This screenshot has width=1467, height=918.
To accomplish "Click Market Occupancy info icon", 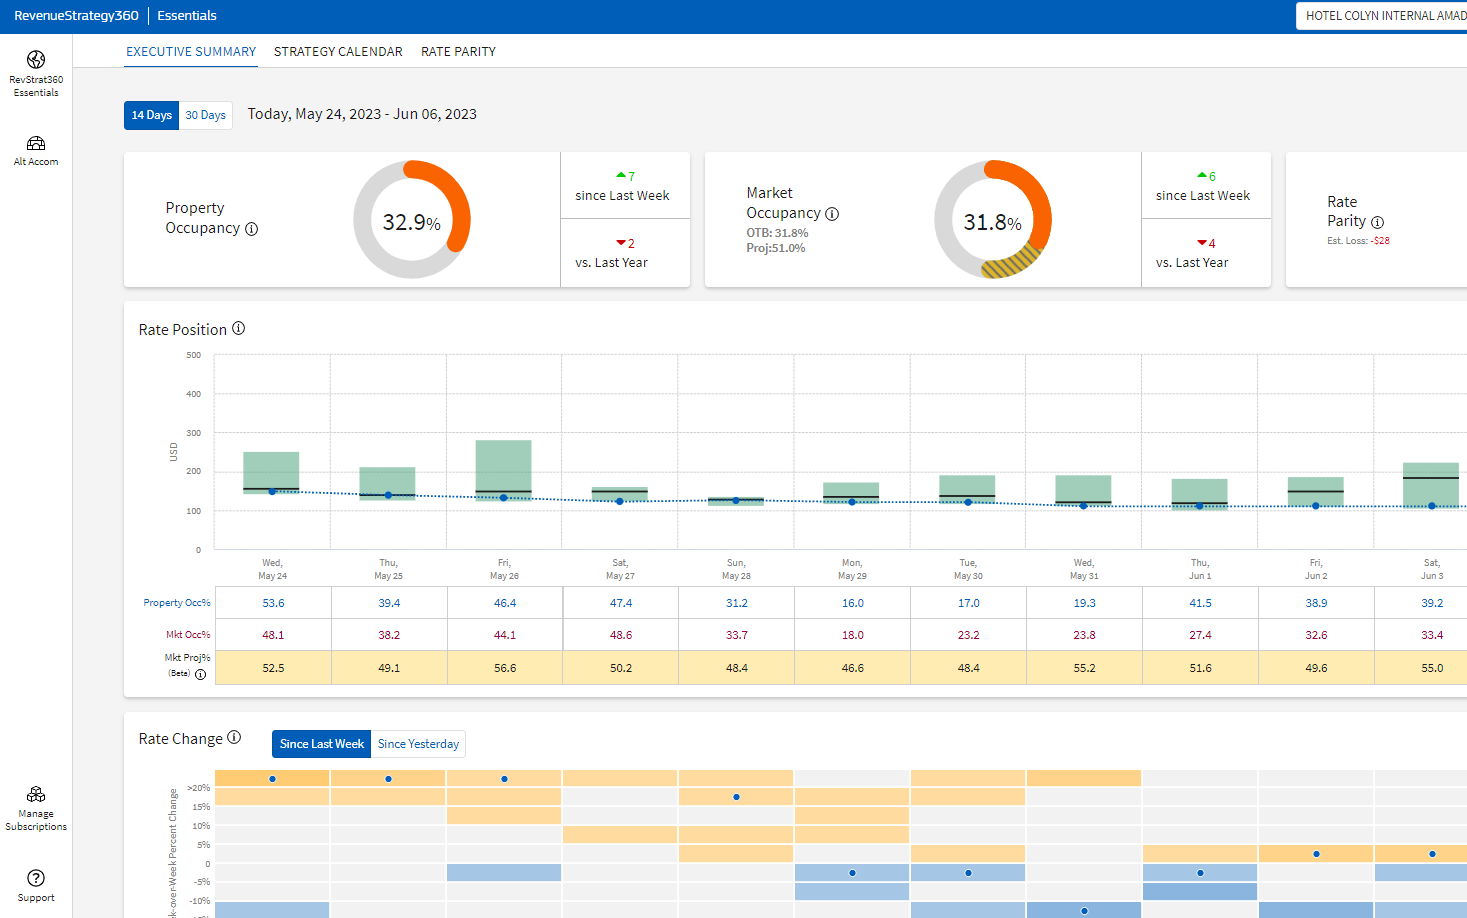I will pyautogui.click(x=832, y=214).
